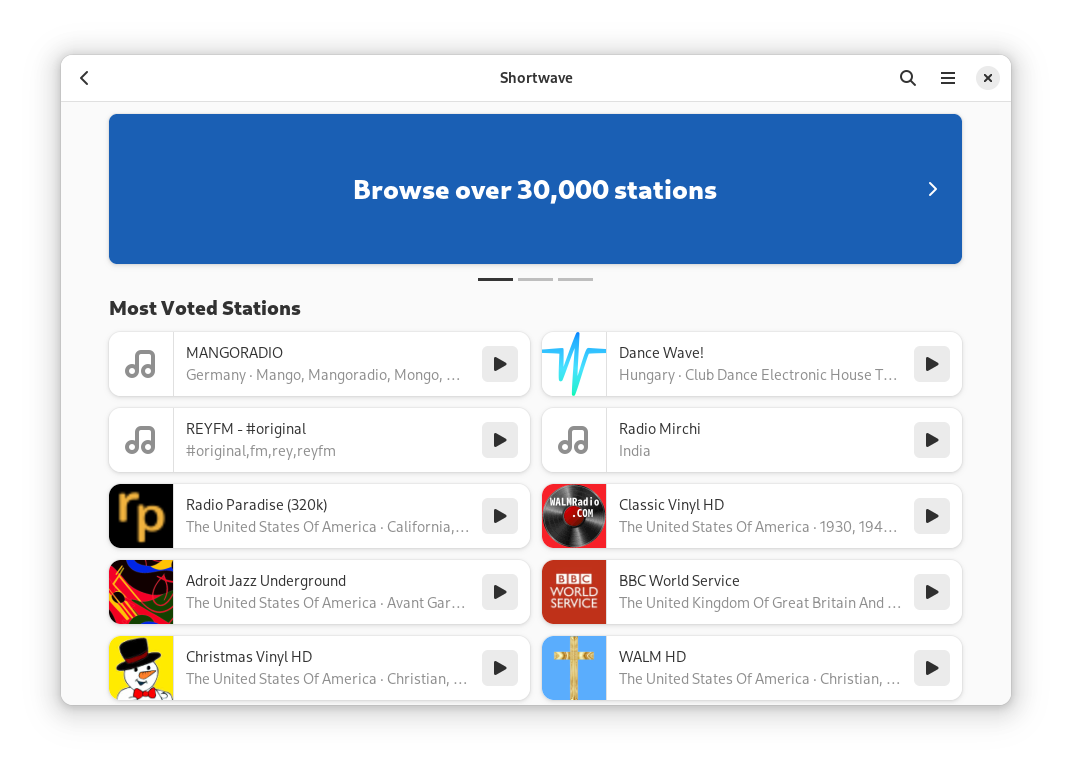This screenshot has width=1072, height=772.
Task: Close the Shortwave window
Action: tap(987, 78)
